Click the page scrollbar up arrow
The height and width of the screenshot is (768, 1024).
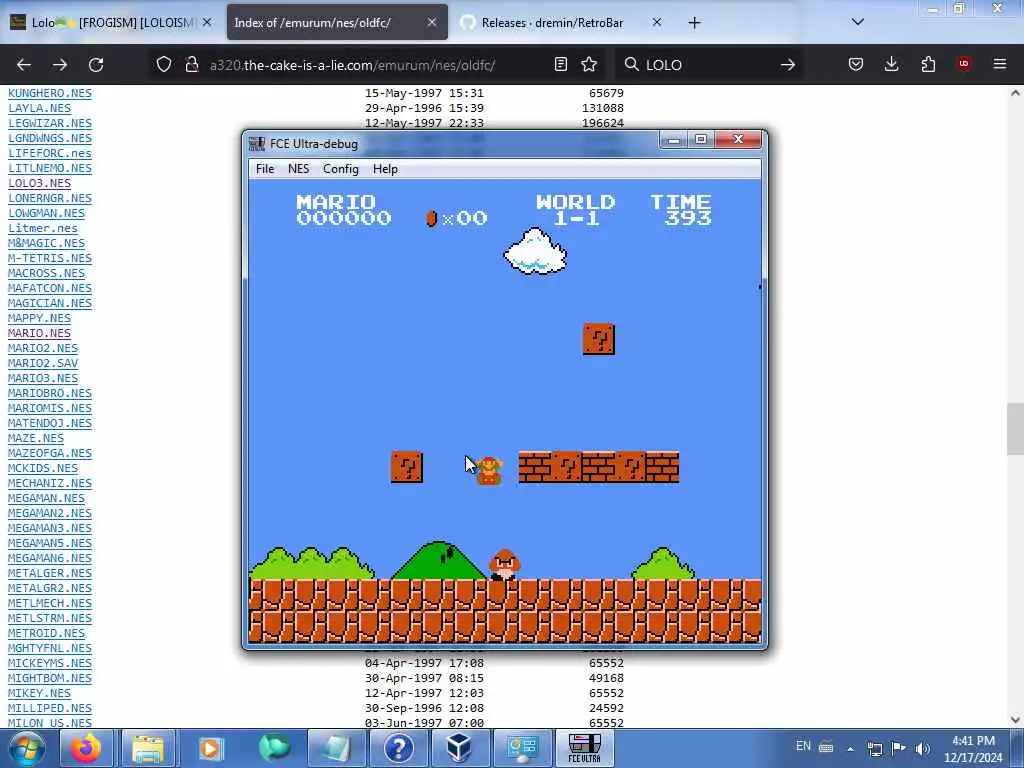coord(1015,93)
